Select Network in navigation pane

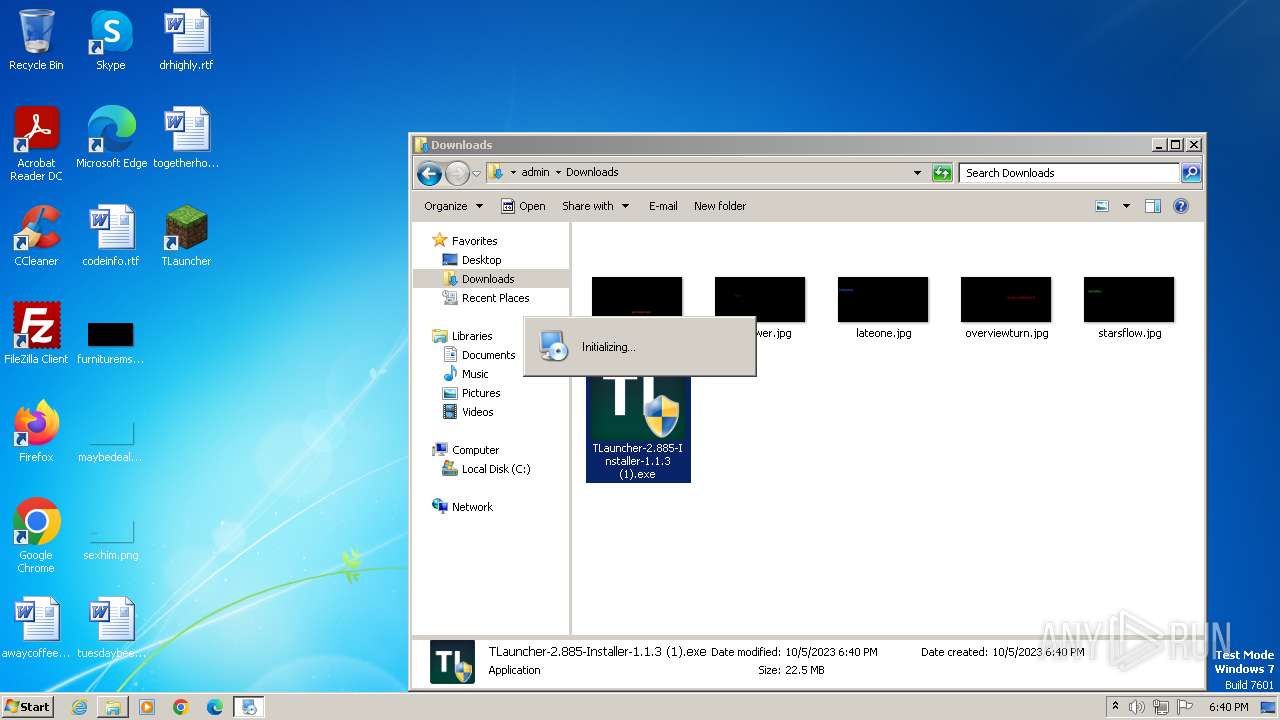pyautogui.click(x=472, y=507)
